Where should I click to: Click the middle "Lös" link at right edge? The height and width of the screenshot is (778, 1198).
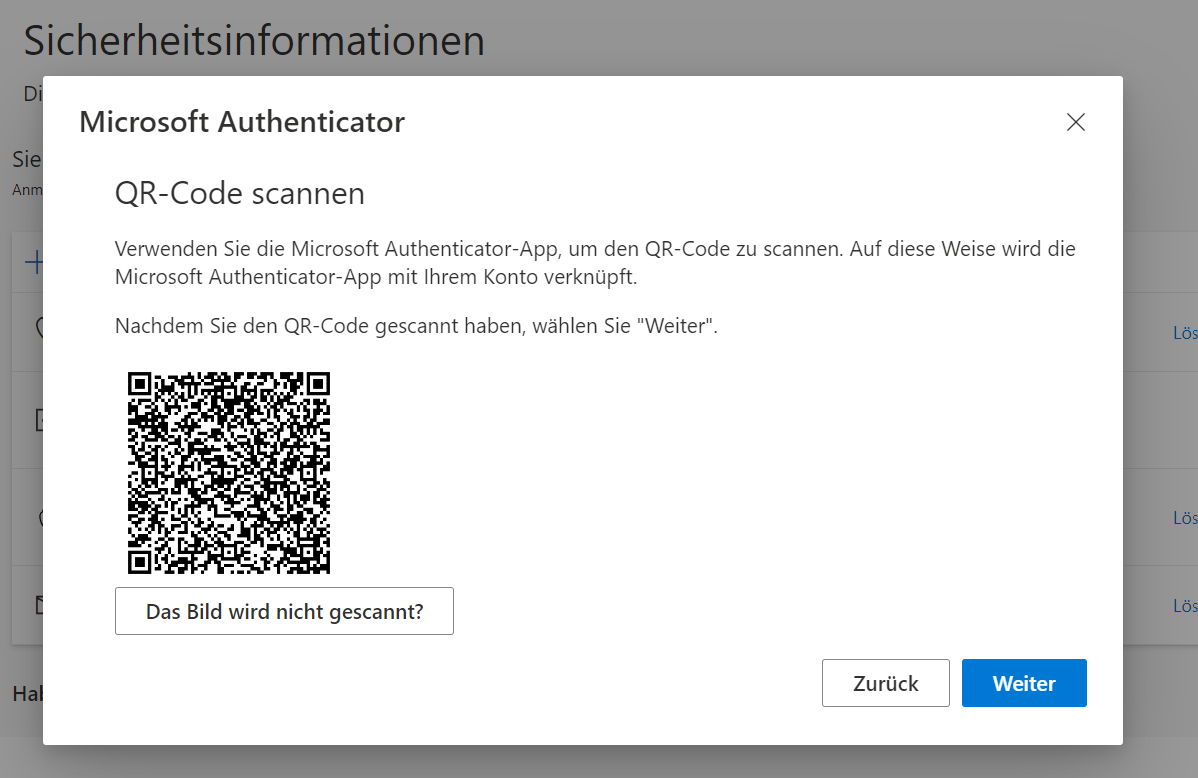coord(1185,518)
